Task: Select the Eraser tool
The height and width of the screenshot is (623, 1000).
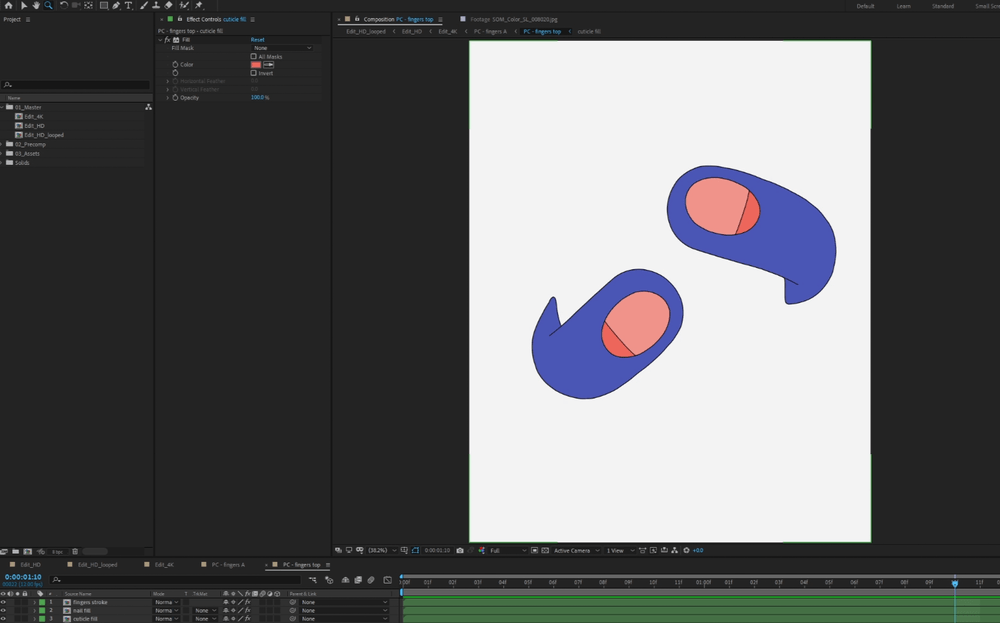Action: pyautogui.click(x=168, y=5)
